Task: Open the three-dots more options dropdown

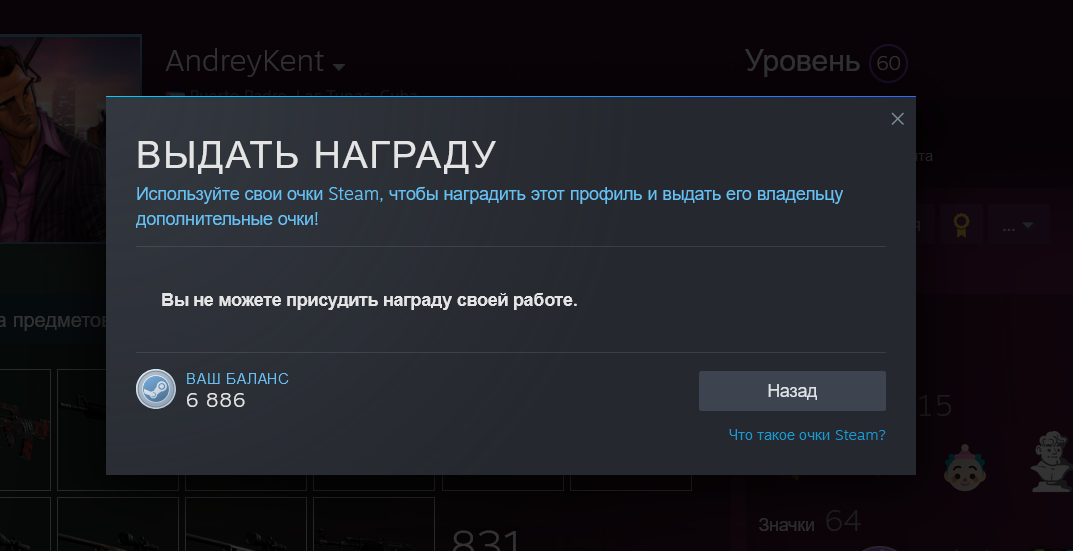Action: [1018, 225]
